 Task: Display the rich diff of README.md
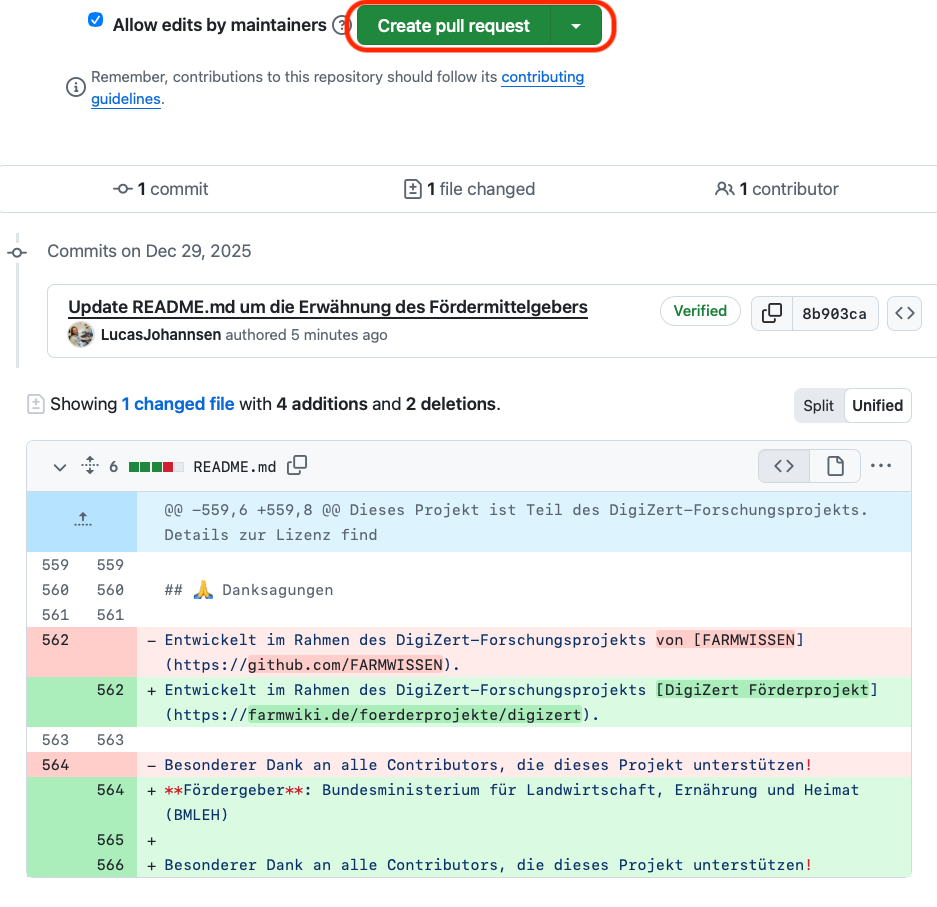tap(835, 466)
